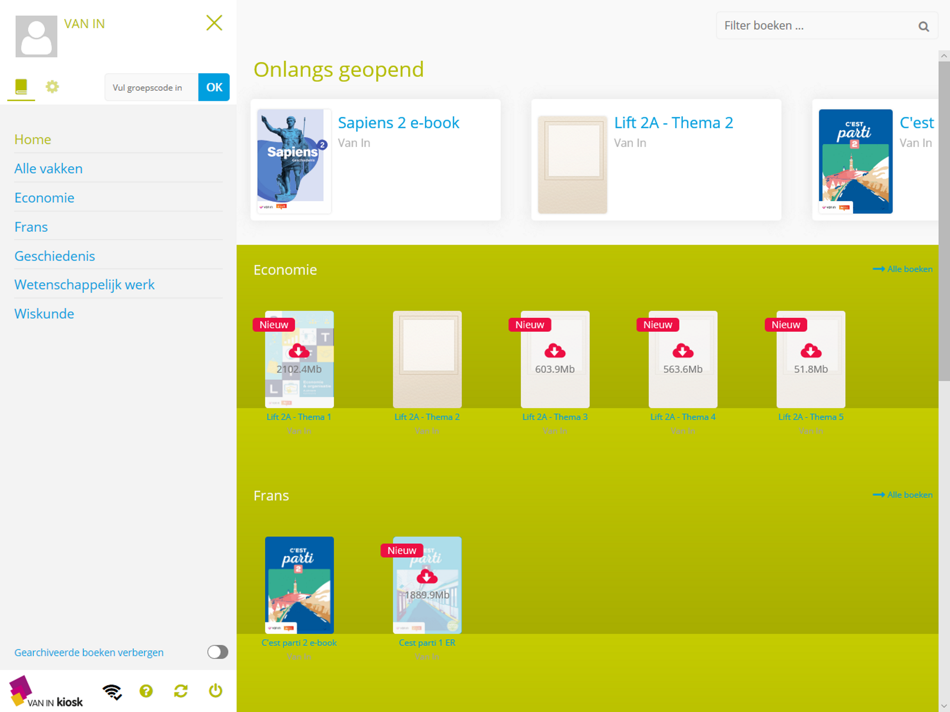Open the Lift 2A - Thema 2 recent title
Image resolution: width=950 pixels, height=712 pixels.
click(674, 123)
